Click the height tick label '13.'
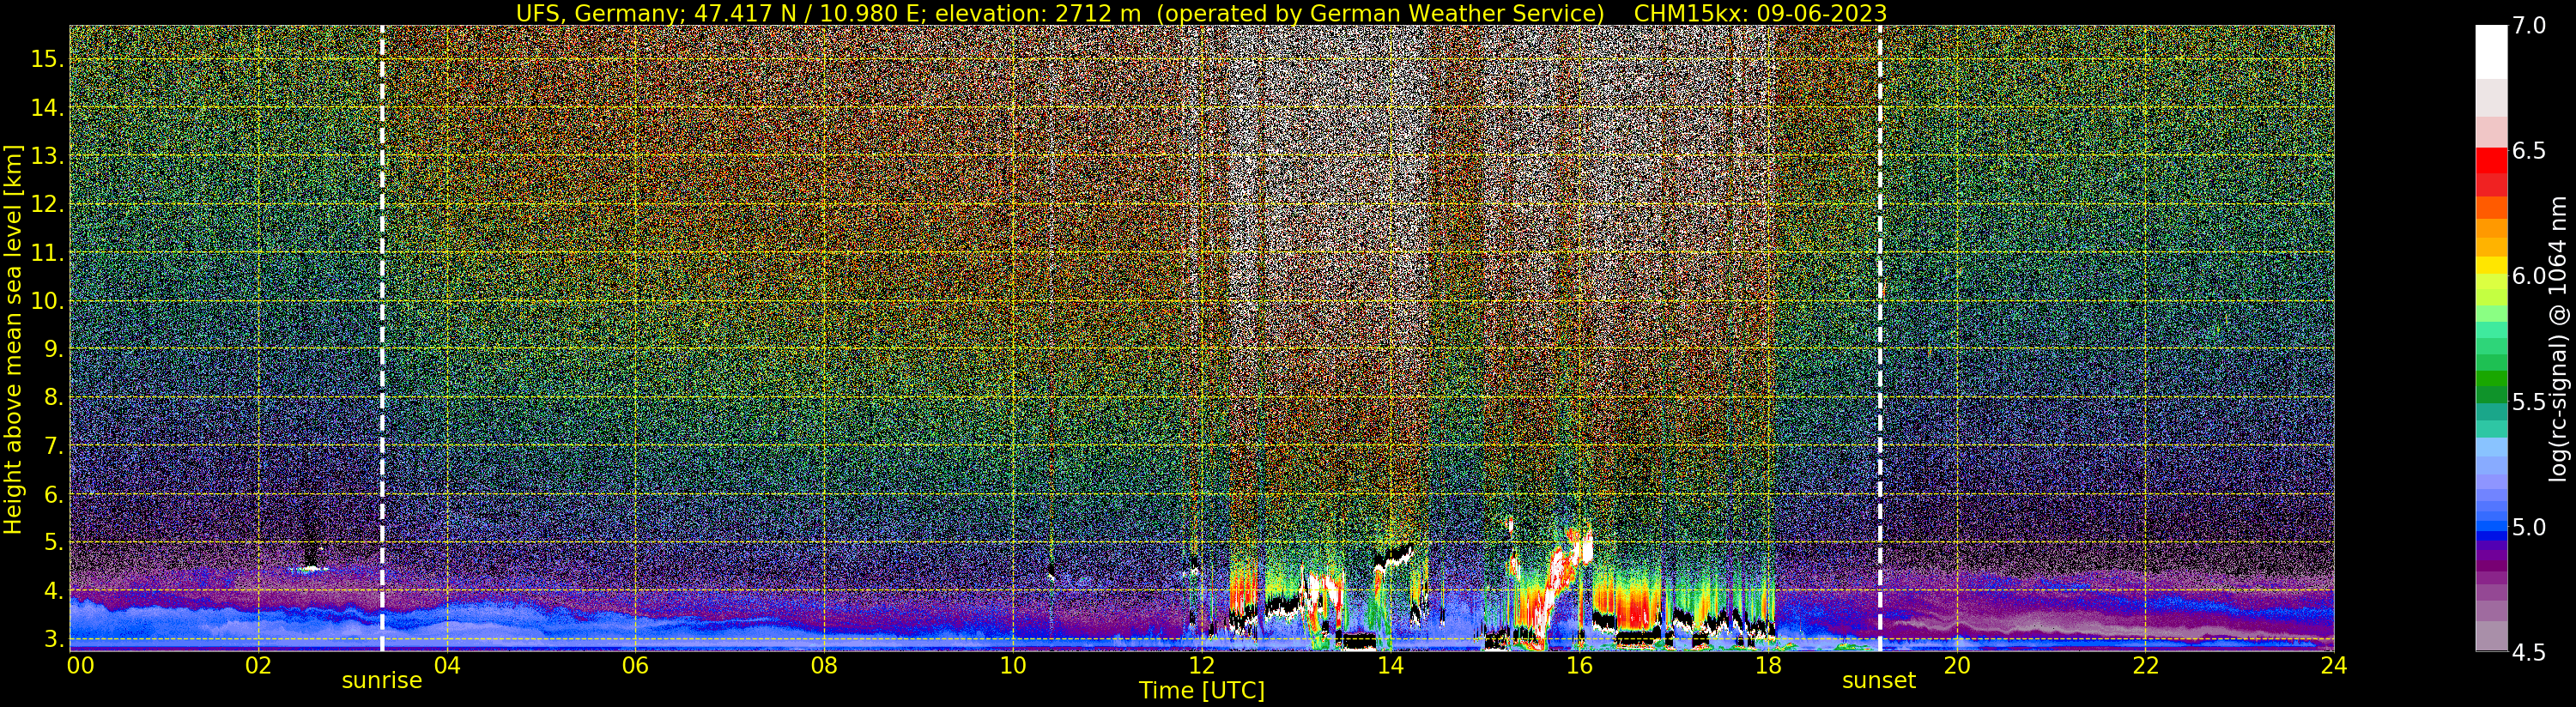This screenshot has width=2576, height=707. (x=46, y=156)
